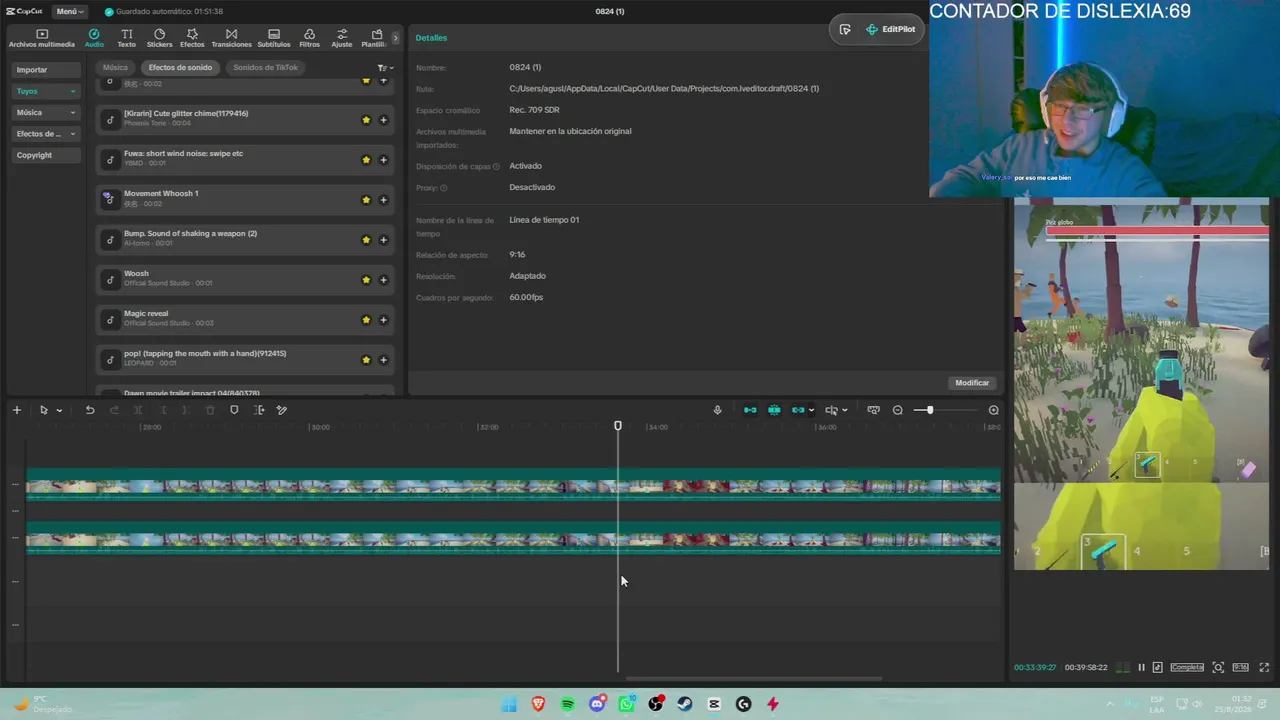Select the Efectos de sonido pill
The image size is (1280, 720).
(180, 68)
